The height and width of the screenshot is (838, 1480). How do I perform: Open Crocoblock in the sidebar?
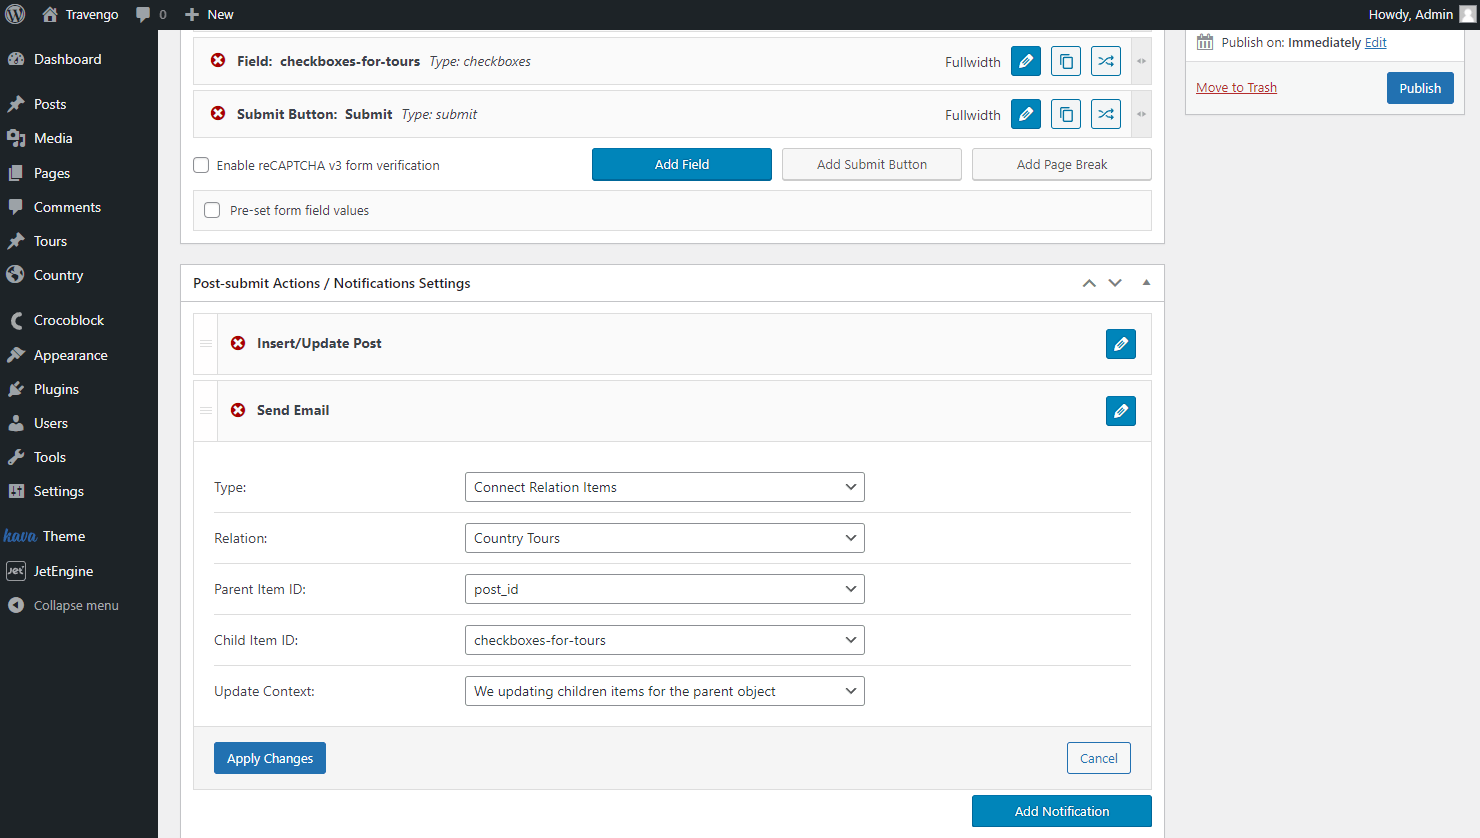click(x=79, y=320)
